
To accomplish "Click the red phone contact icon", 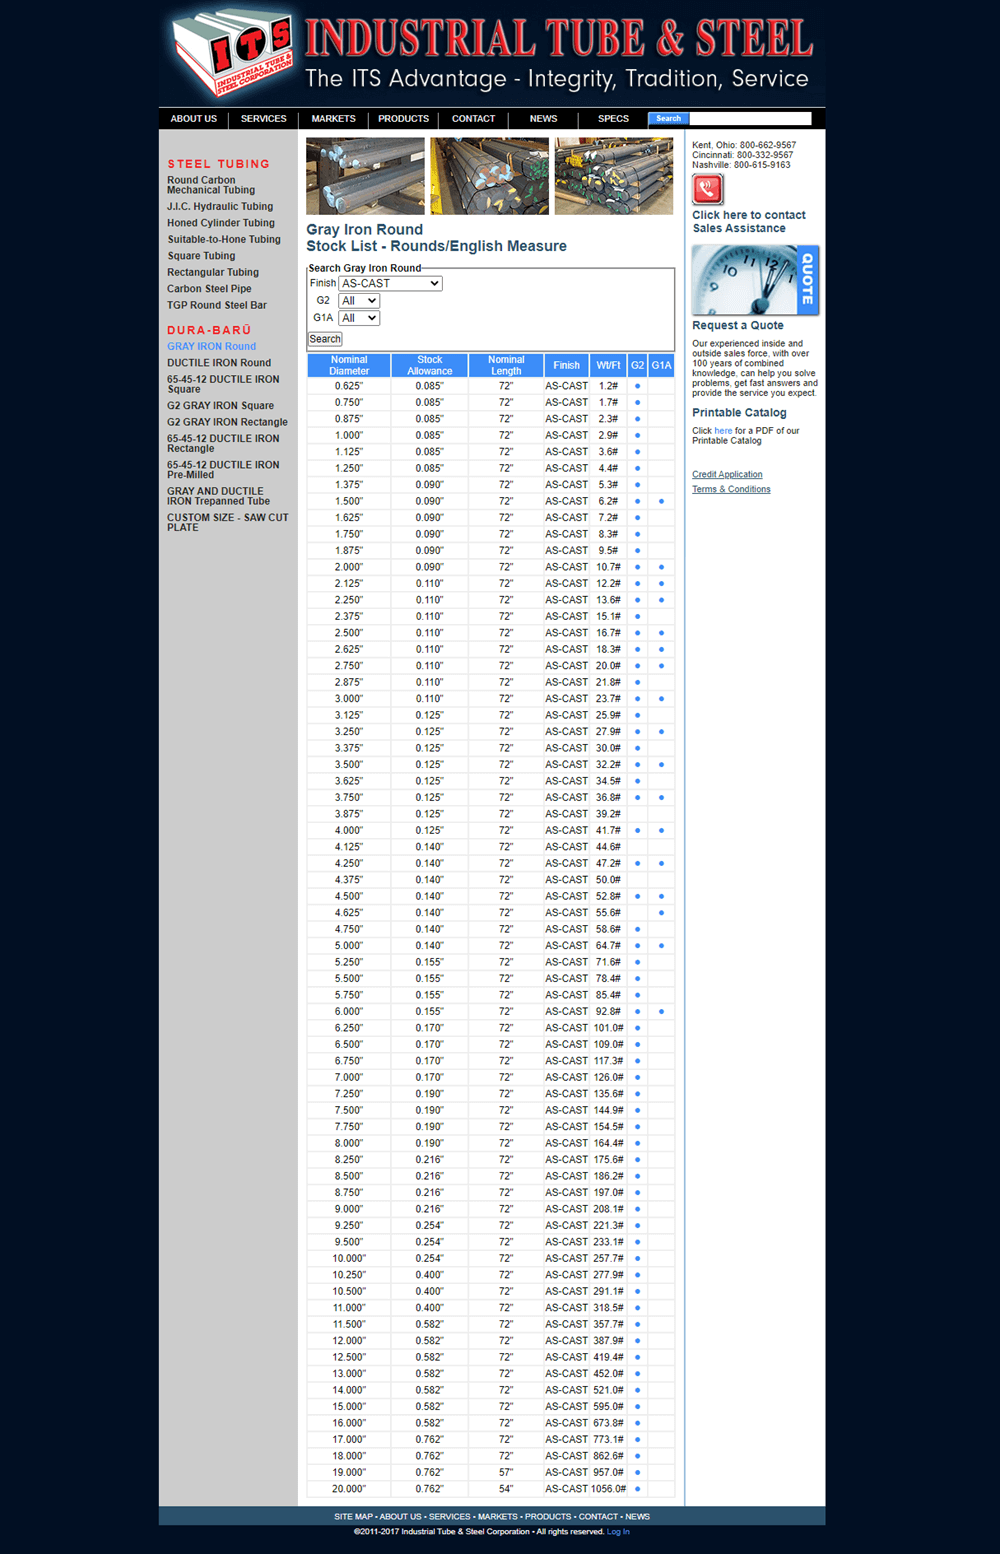I will tap(707, 189).
